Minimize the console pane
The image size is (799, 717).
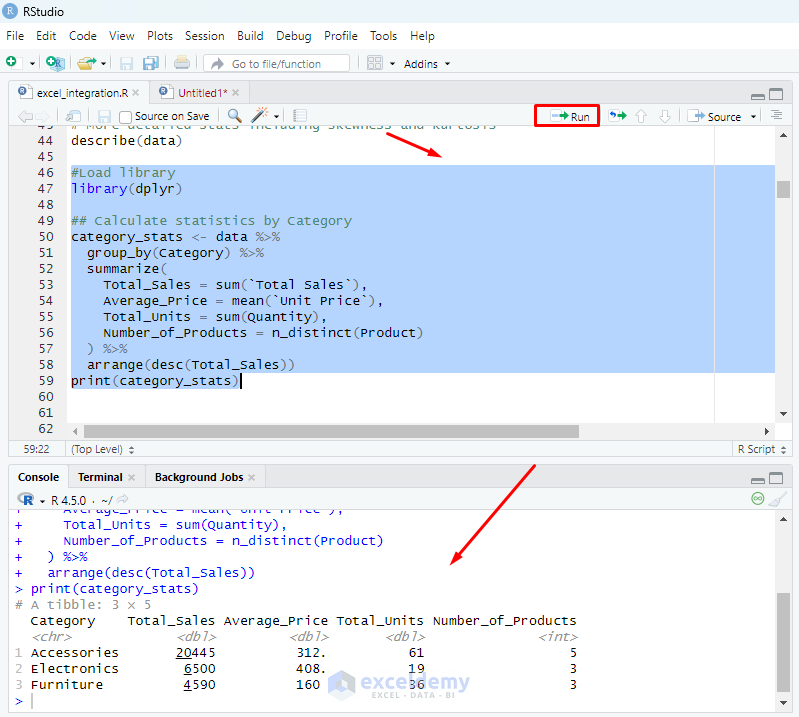(x=758, y=480)
